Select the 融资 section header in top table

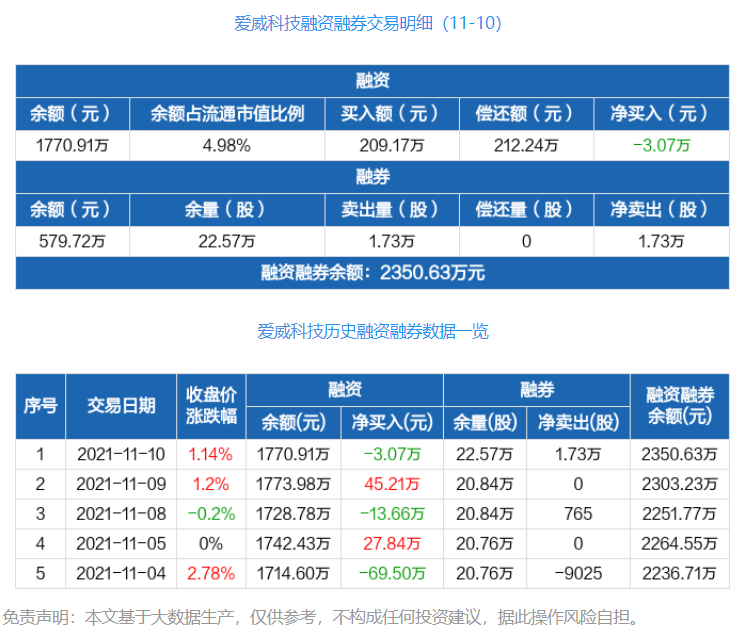pos(372,81)
